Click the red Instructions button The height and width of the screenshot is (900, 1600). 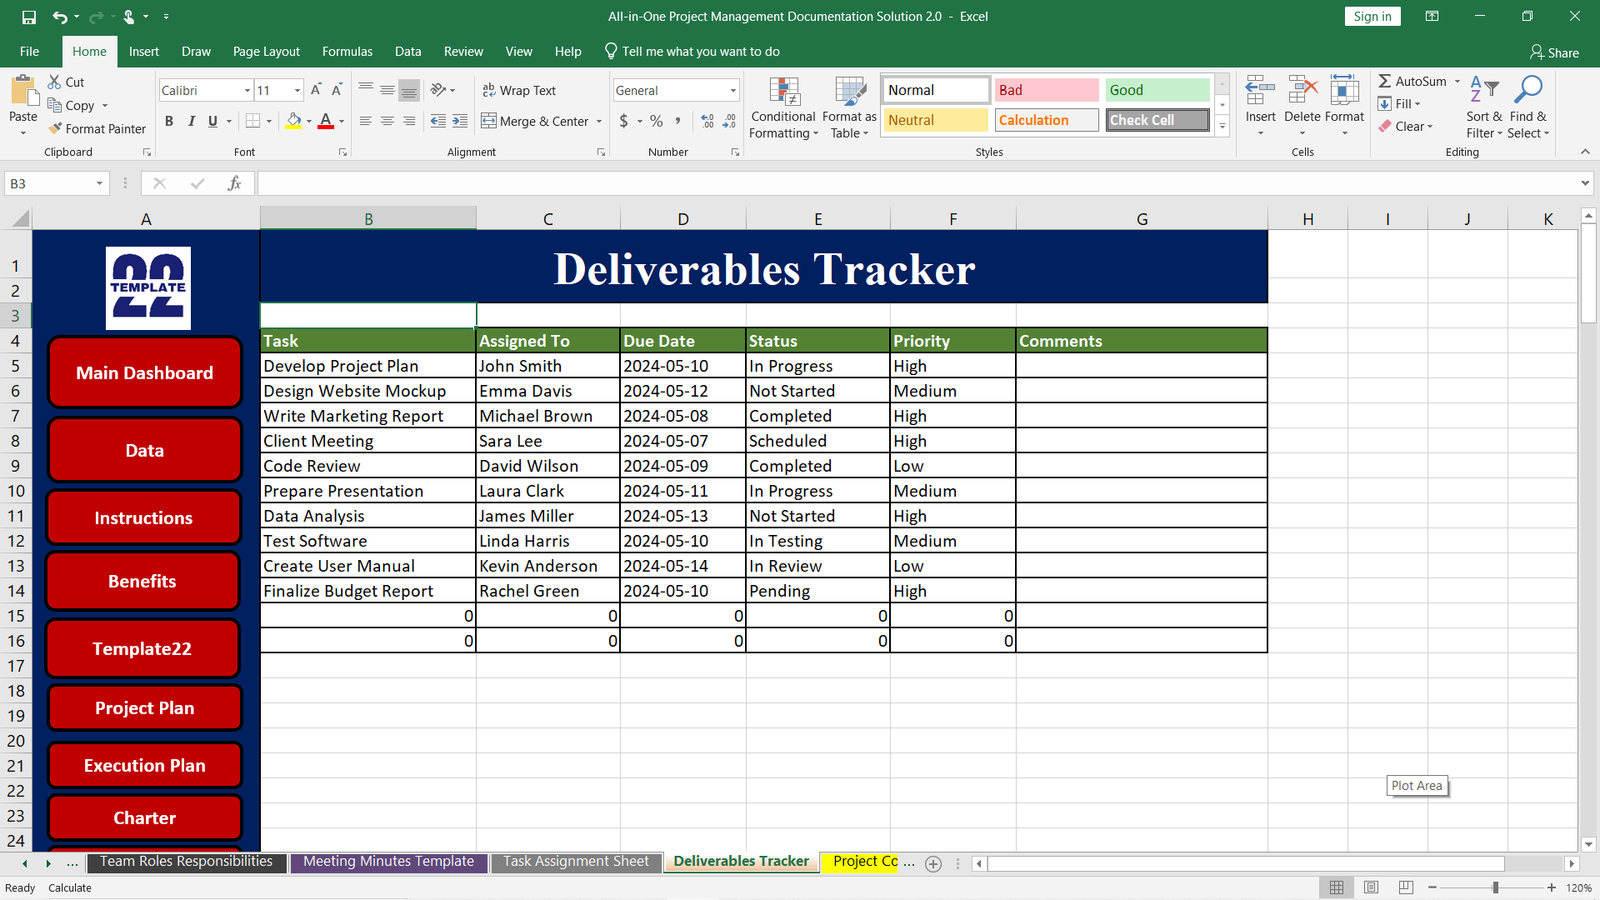[144, 518]
